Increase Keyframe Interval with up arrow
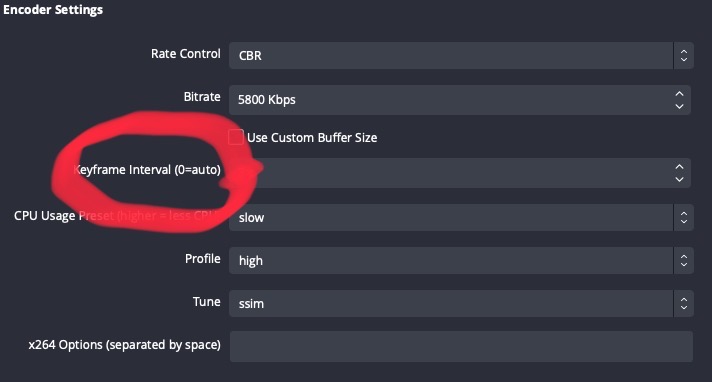This screenshot has width=712, height=382. click(x=679, y=167)
